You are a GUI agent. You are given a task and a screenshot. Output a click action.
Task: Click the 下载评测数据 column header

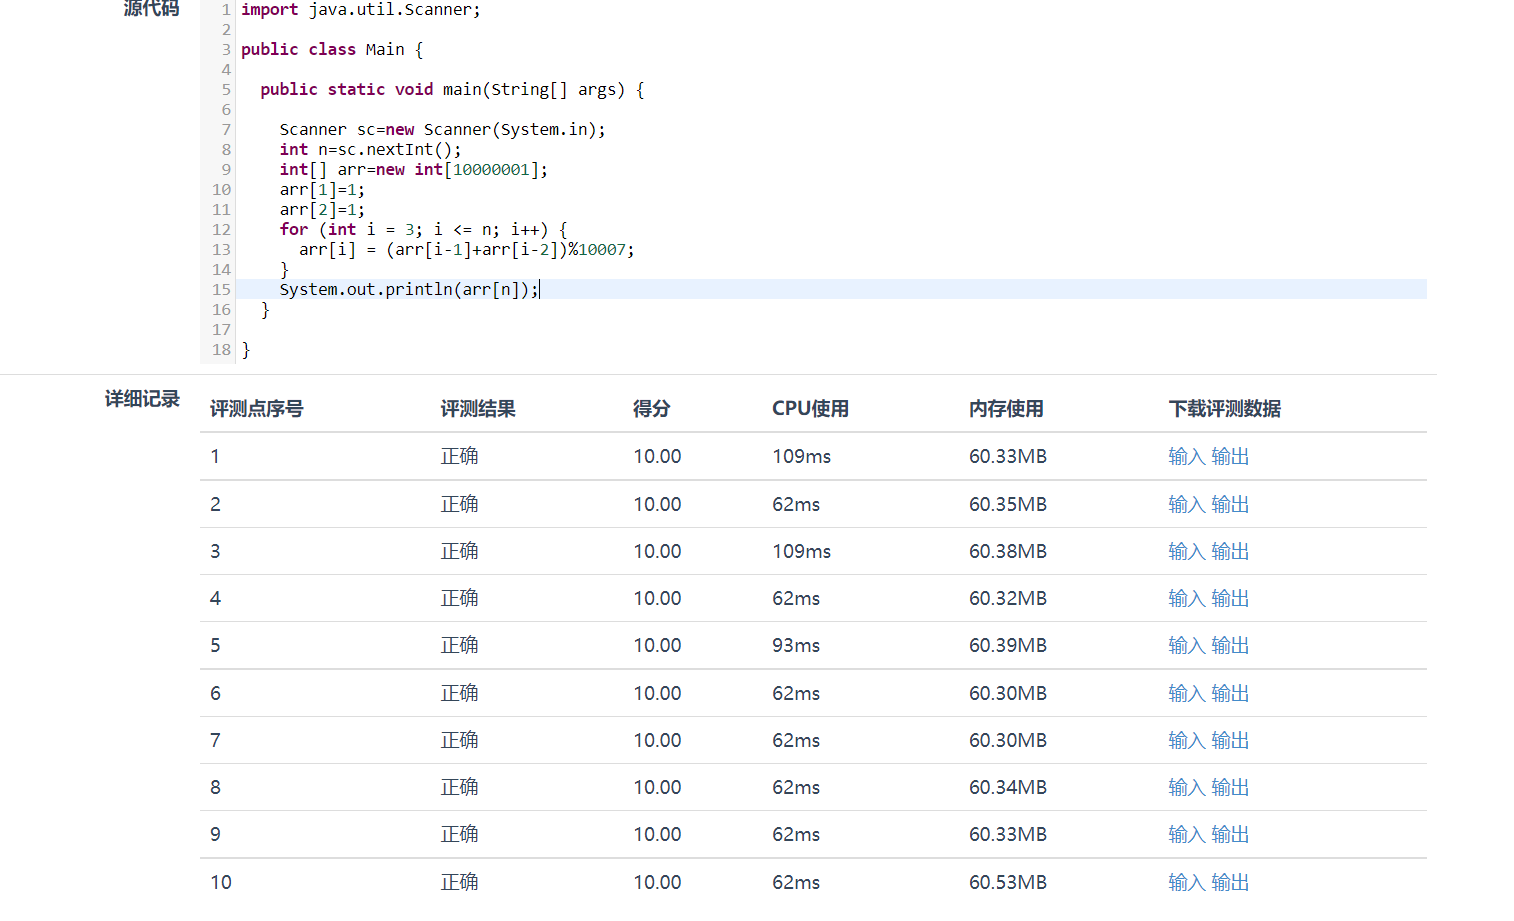coord(1224,409)
